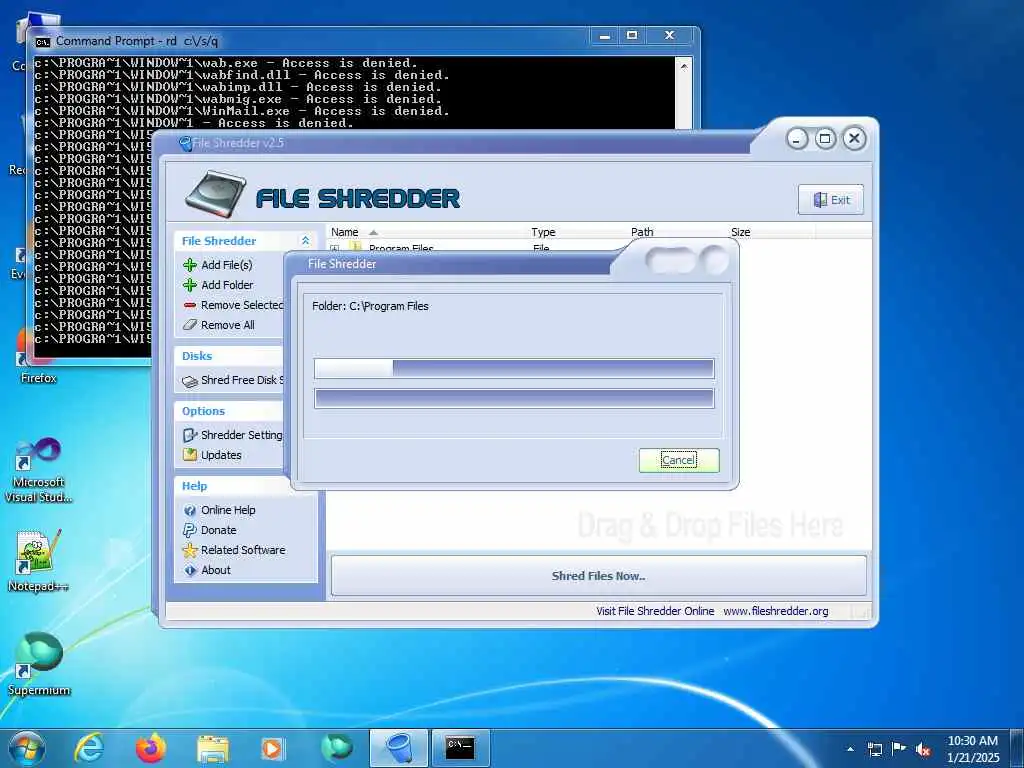The width and height of the screenshot is (1024, 768).
Task: Open the www.fileshredder.org link
Action: [776, 611]
